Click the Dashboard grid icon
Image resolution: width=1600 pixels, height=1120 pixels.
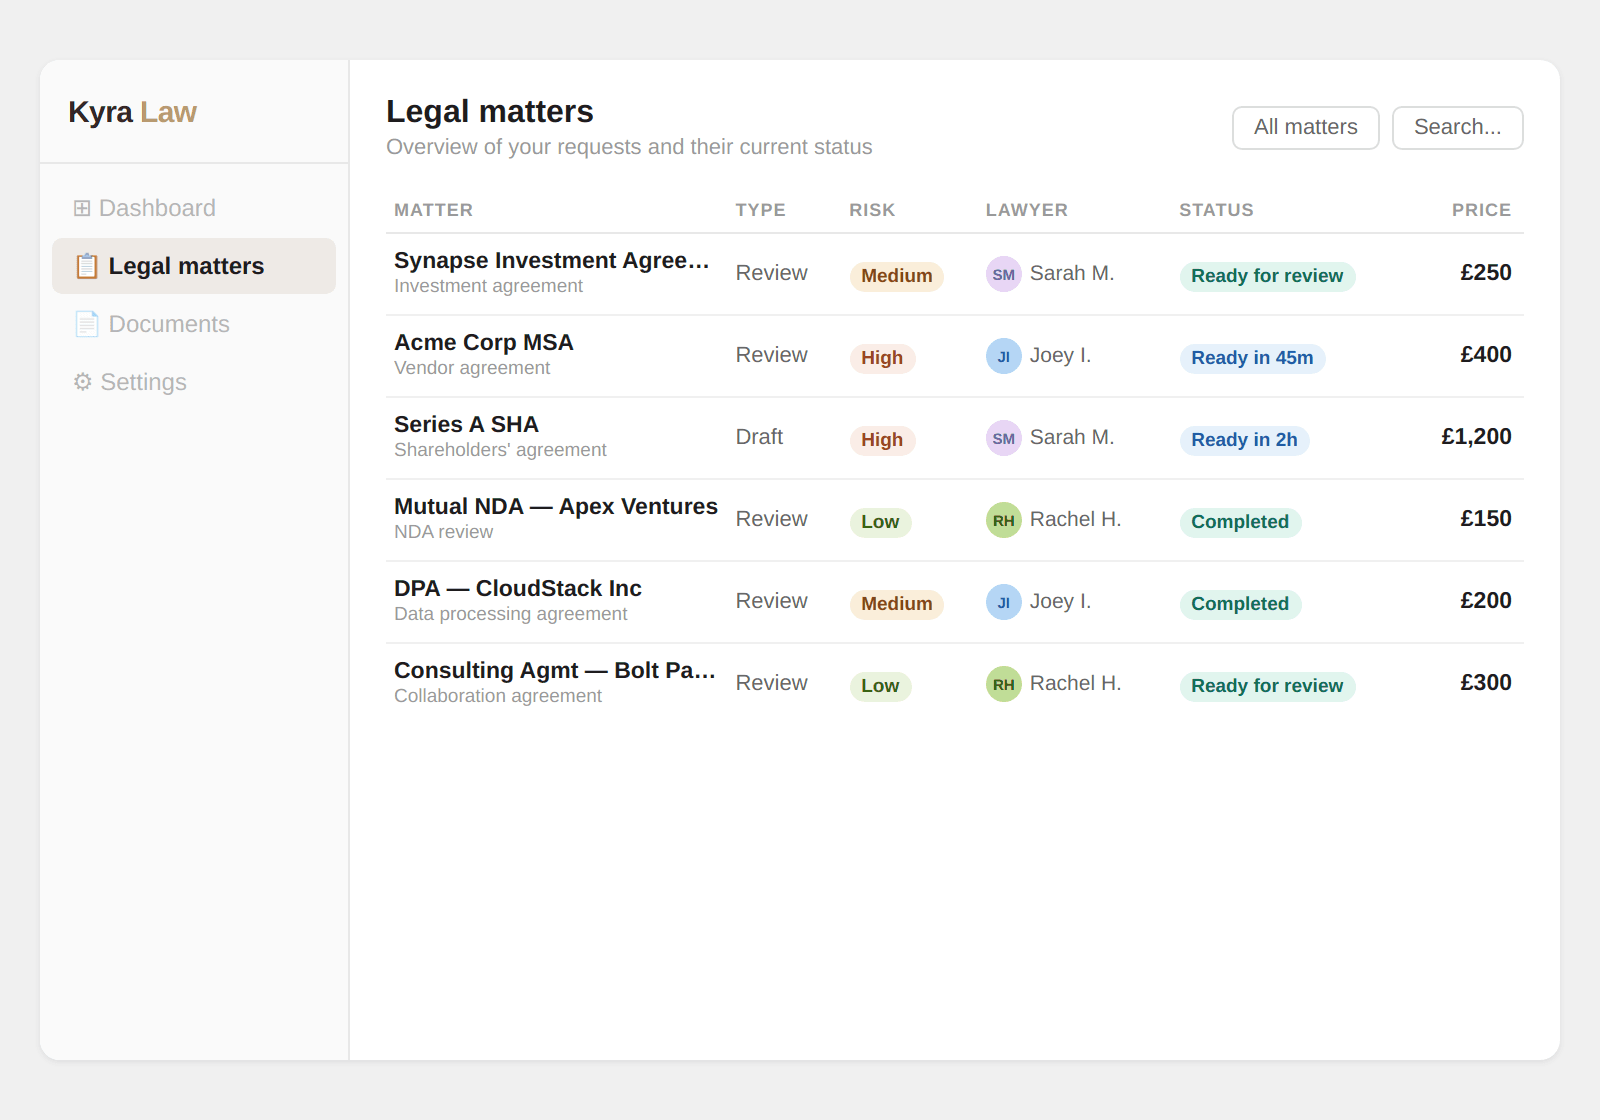coord(82,207)
